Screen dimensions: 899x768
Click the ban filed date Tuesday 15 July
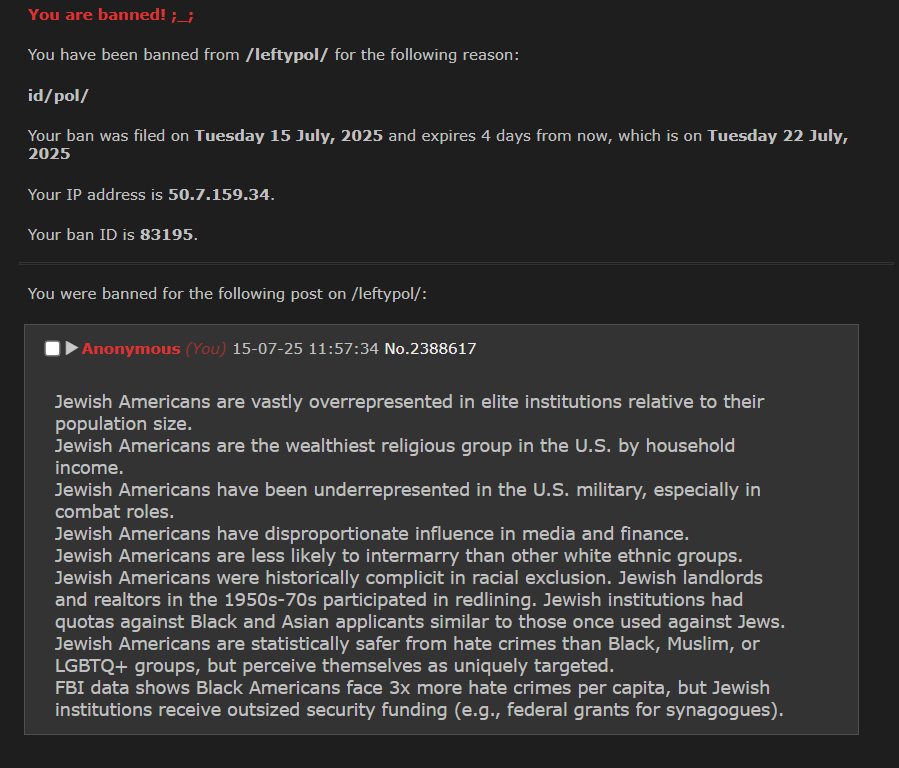click(288, 136)
